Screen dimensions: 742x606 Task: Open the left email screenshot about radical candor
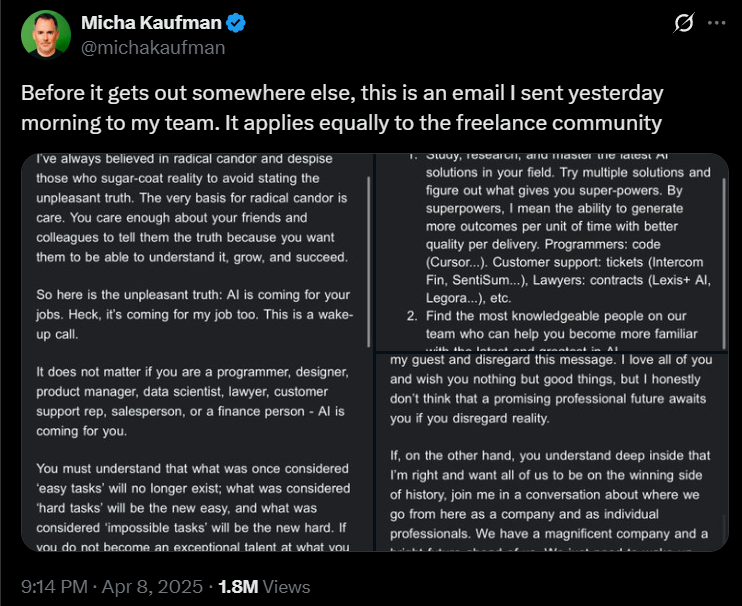coord(197,352)
